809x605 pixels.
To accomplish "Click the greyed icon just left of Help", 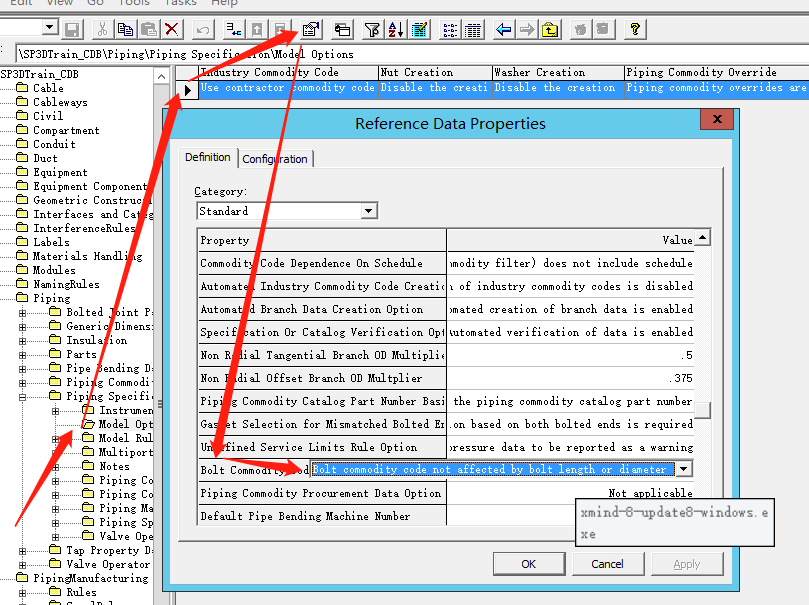I will [x=603, y=29].
